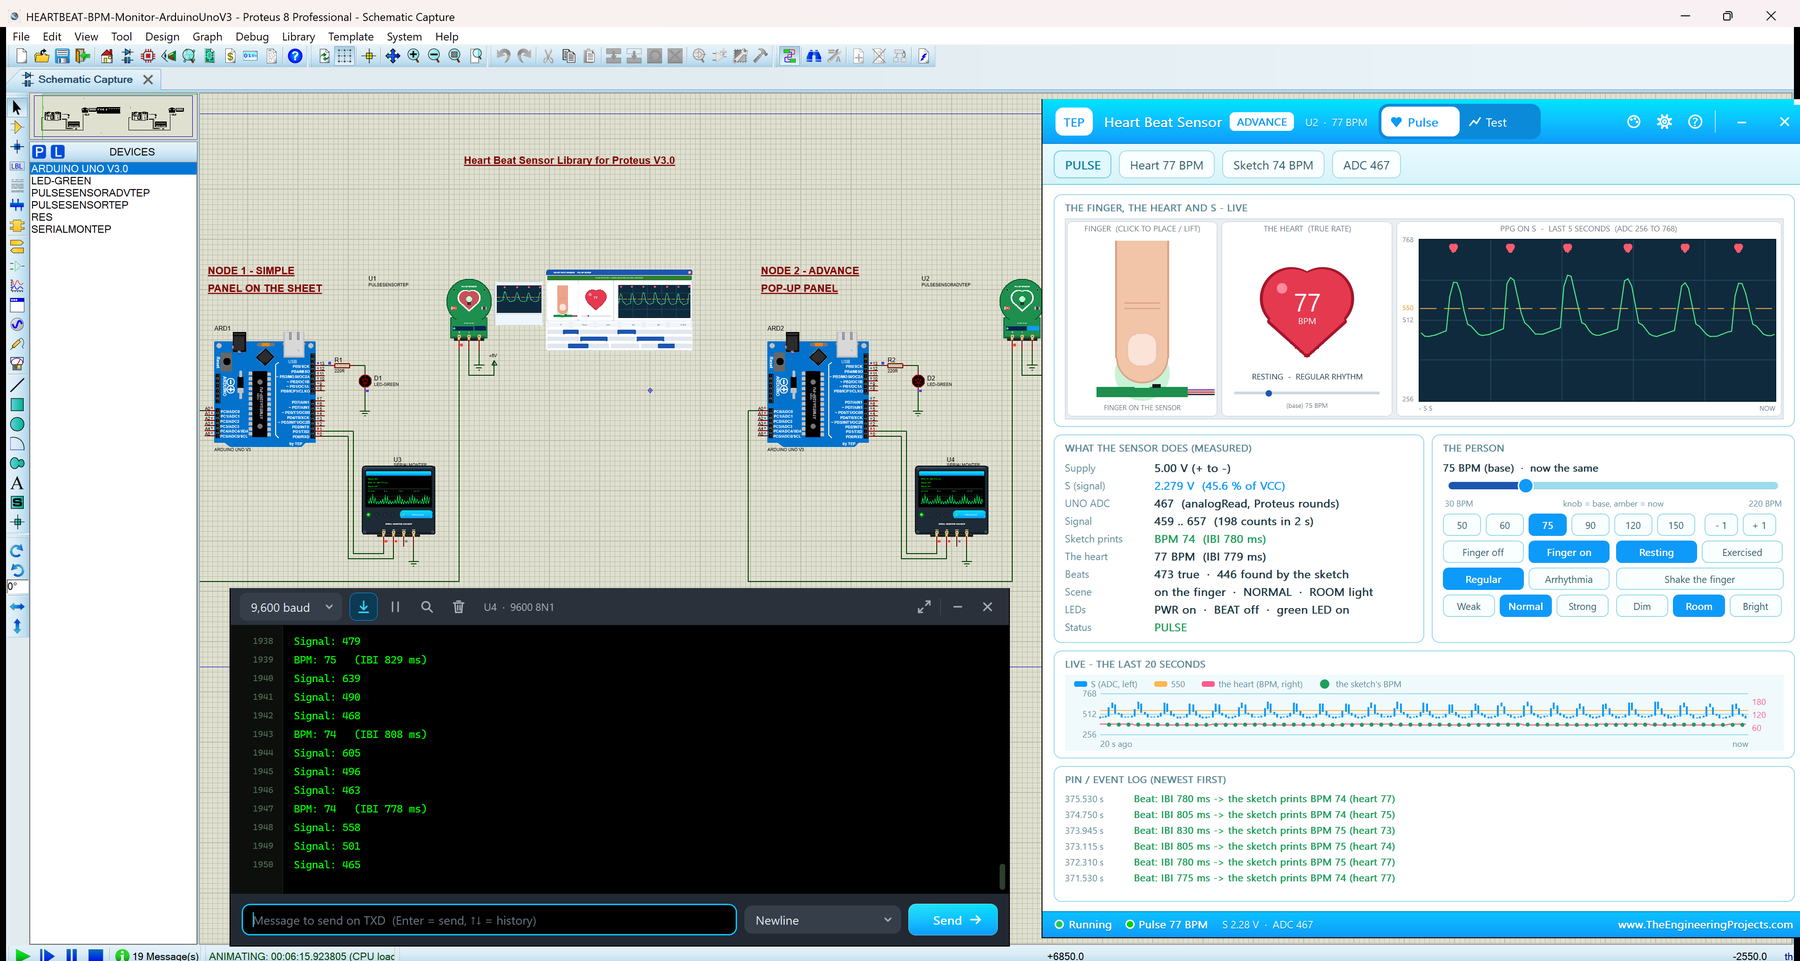Switch the panel to Test mode
1800x961 pixels.
1488,122
